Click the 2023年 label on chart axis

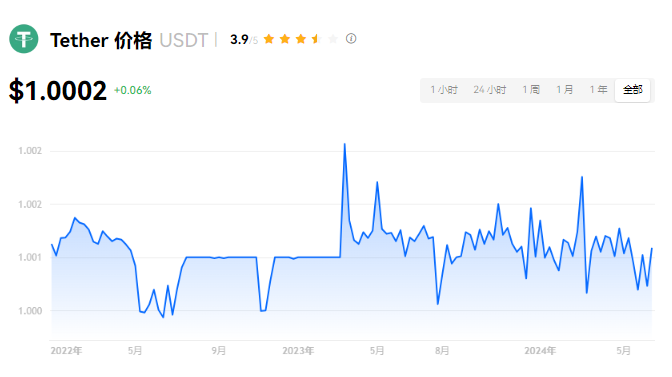pos(298,351)
